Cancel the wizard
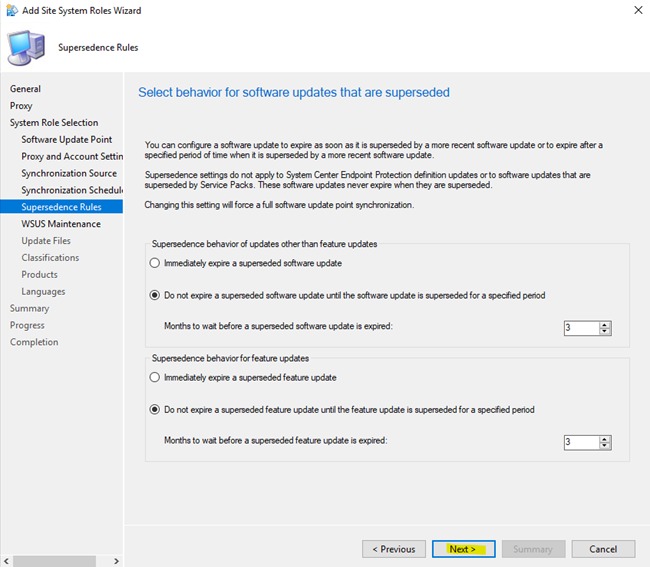The image size is (650, 567). pyautogui.click(x=603, y=549)
